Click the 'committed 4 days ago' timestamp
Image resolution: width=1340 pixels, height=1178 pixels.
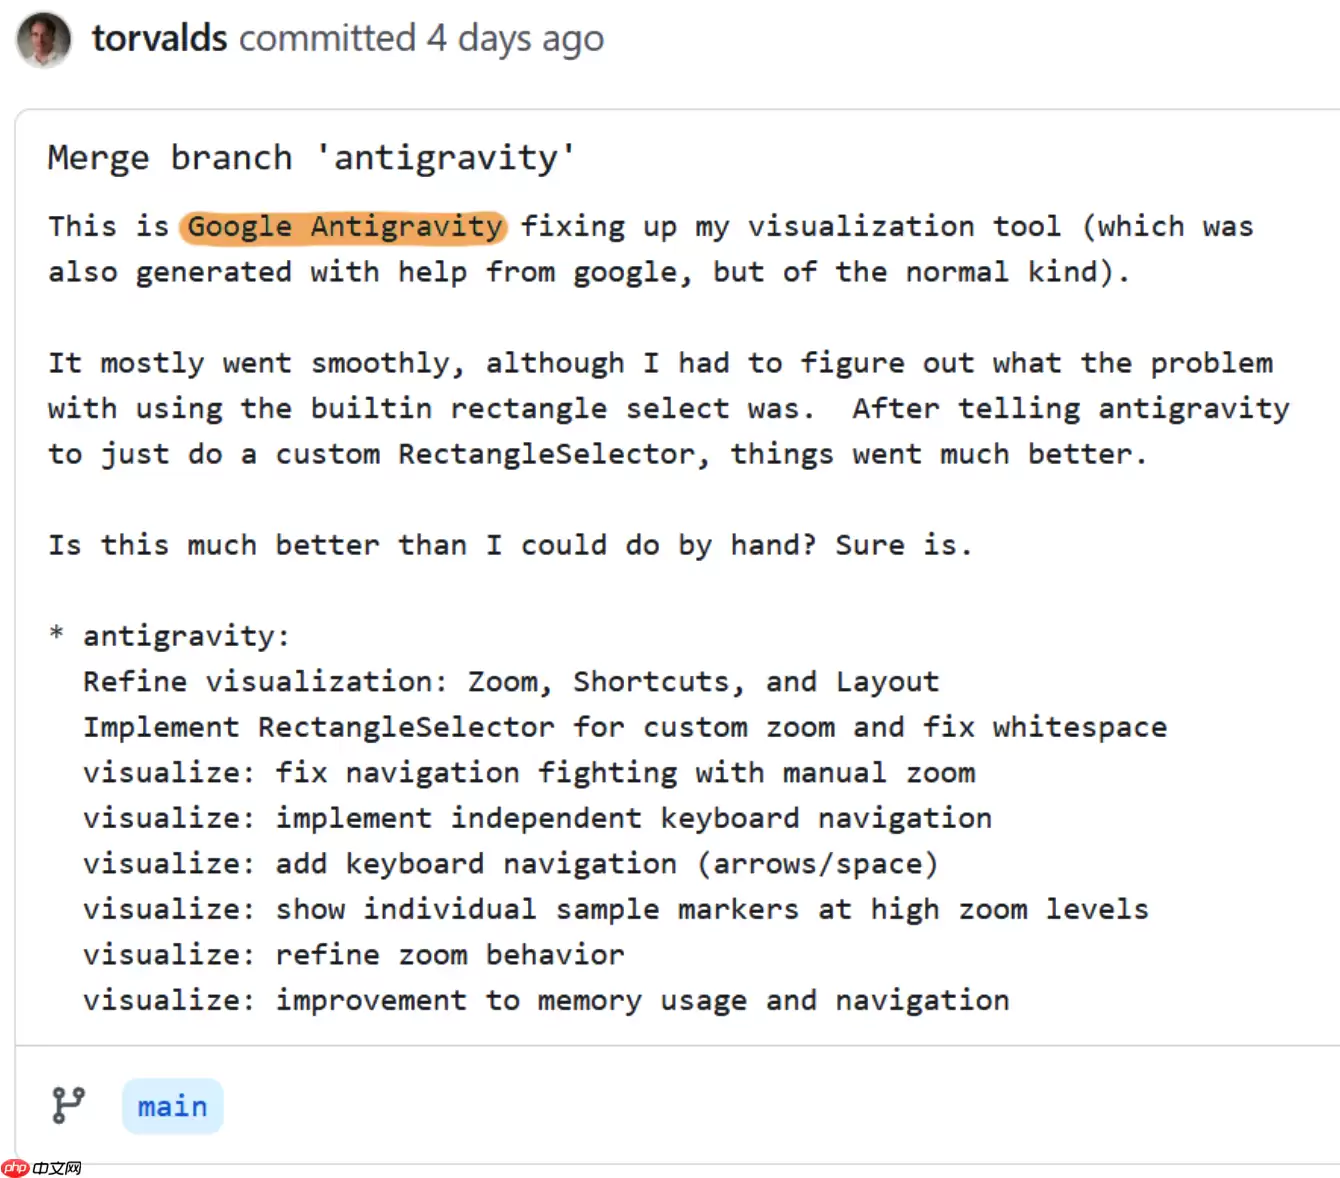(x=420, y=38)
